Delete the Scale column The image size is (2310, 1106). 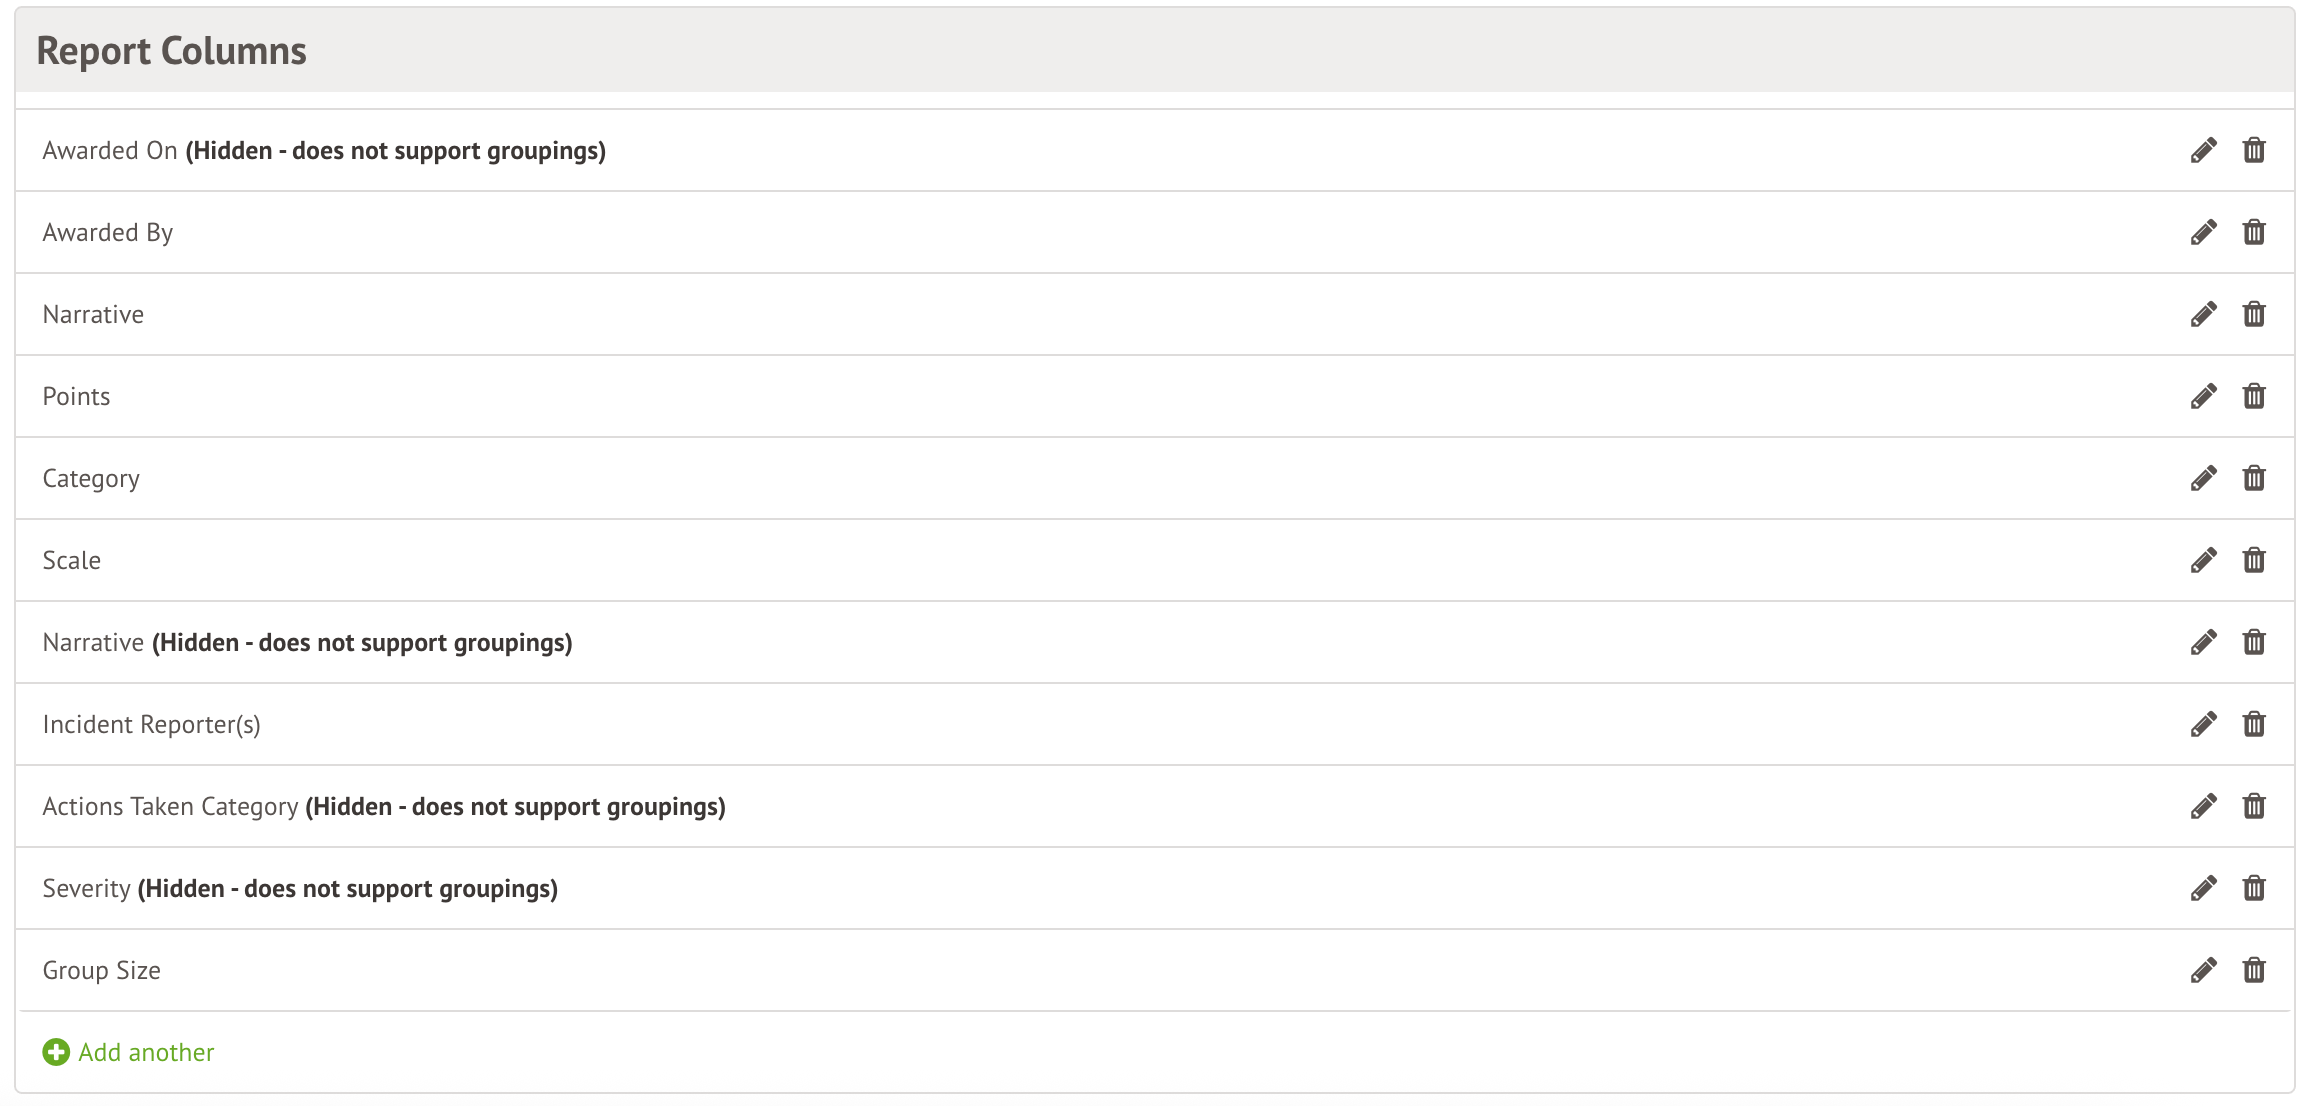tap(2254, 561)
